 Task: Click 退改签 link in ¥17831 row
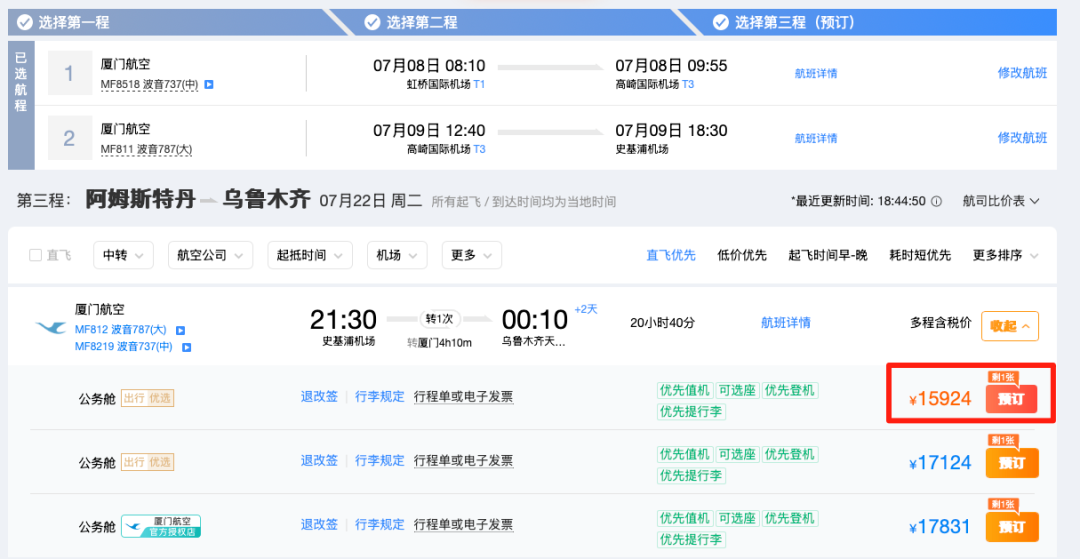pos(320,525)
